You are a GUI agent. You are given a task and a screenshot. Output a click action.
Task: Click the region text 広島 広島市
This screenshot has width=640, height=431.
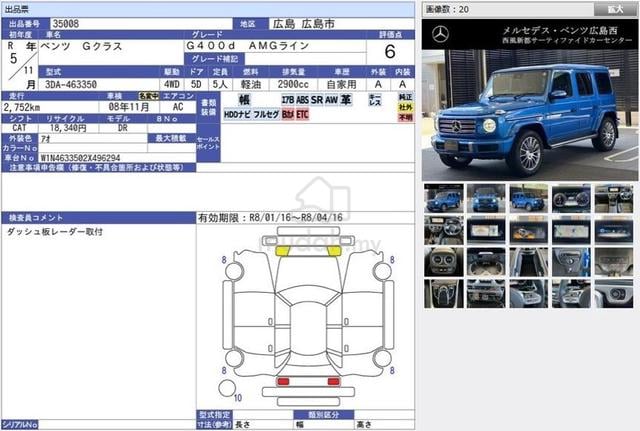pyautogui.click(x=304, y=24)
